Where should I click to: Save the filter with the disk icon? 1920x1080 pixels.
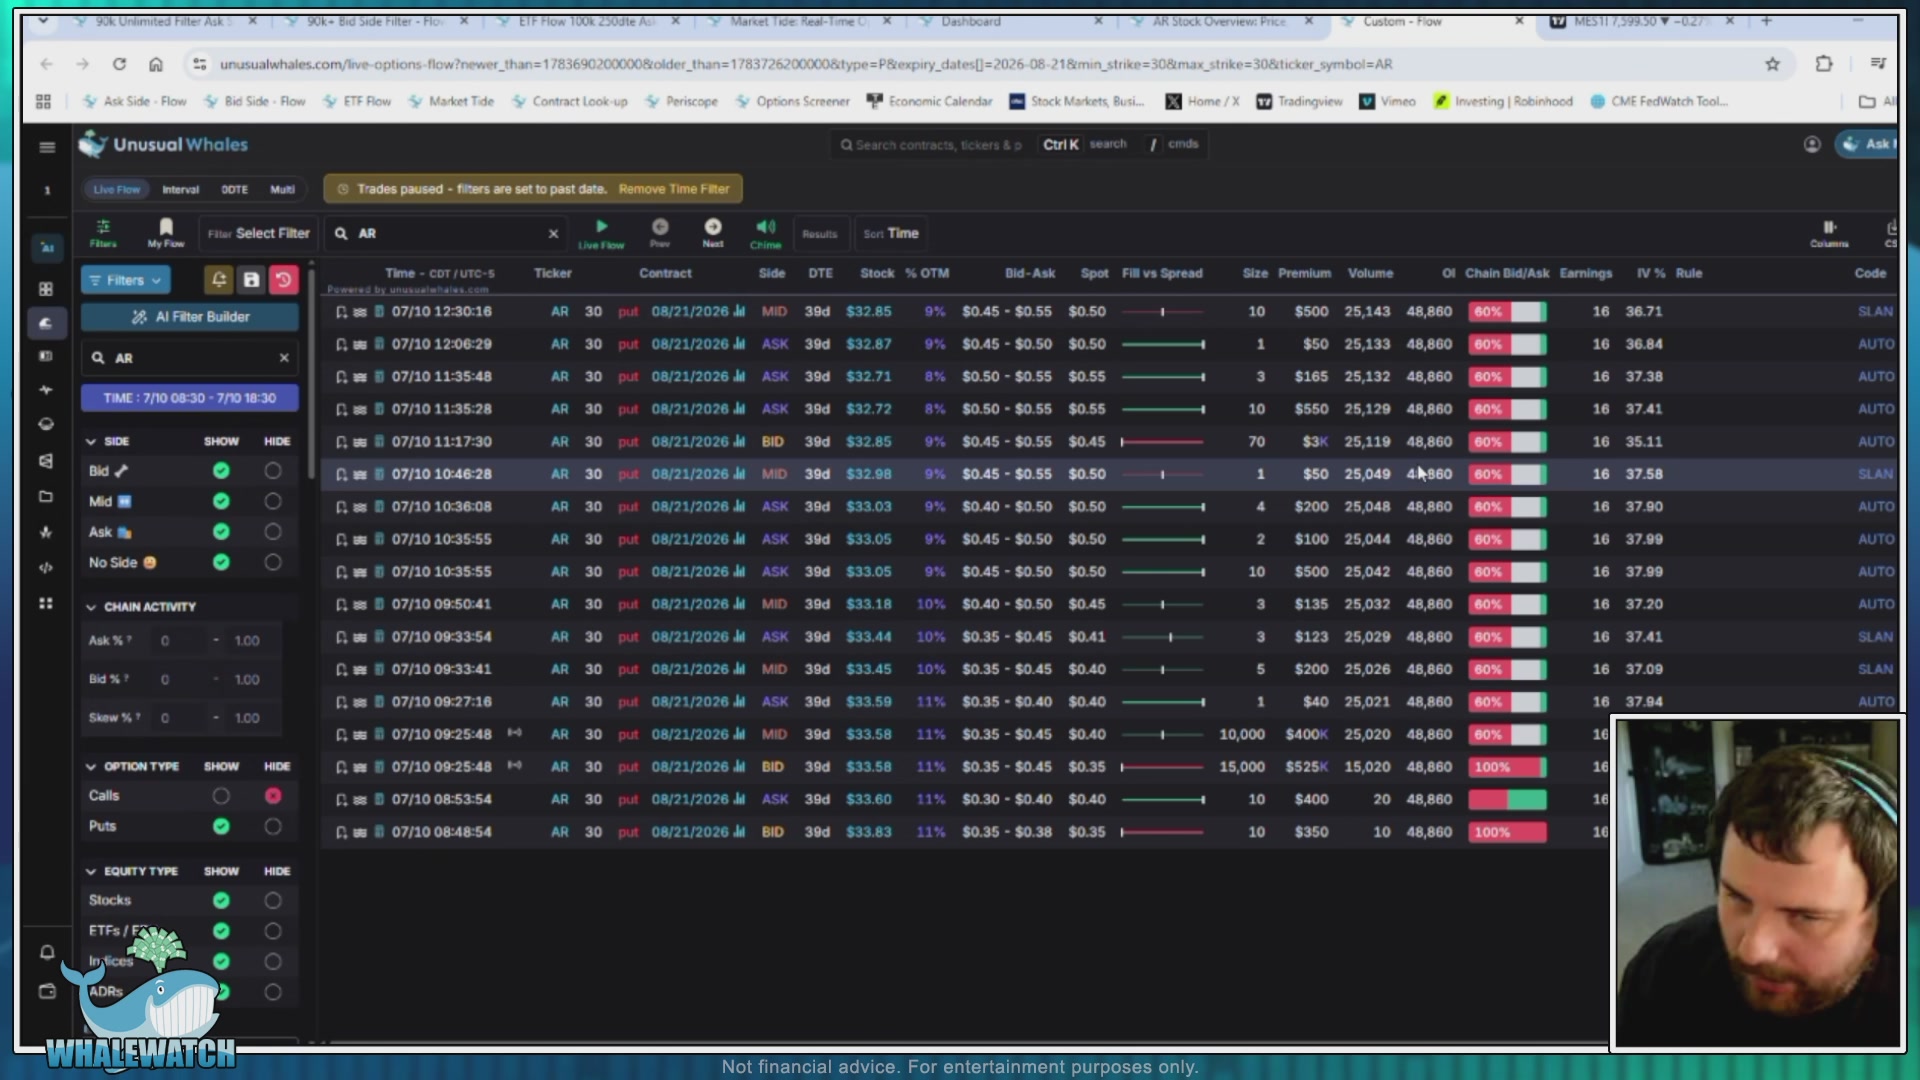click(251, 280)
